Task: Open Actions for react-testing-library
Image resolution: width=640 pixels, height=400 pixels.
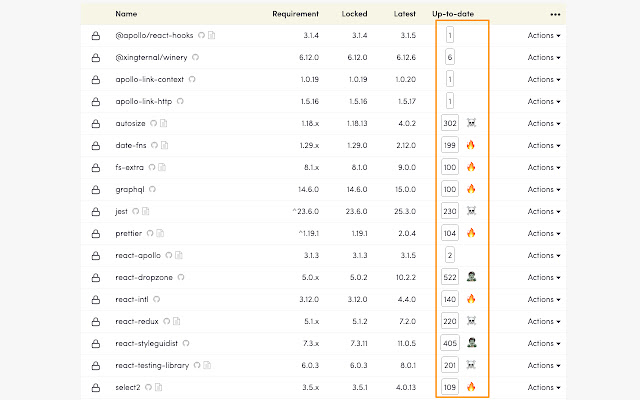Action: click(544, 366)
